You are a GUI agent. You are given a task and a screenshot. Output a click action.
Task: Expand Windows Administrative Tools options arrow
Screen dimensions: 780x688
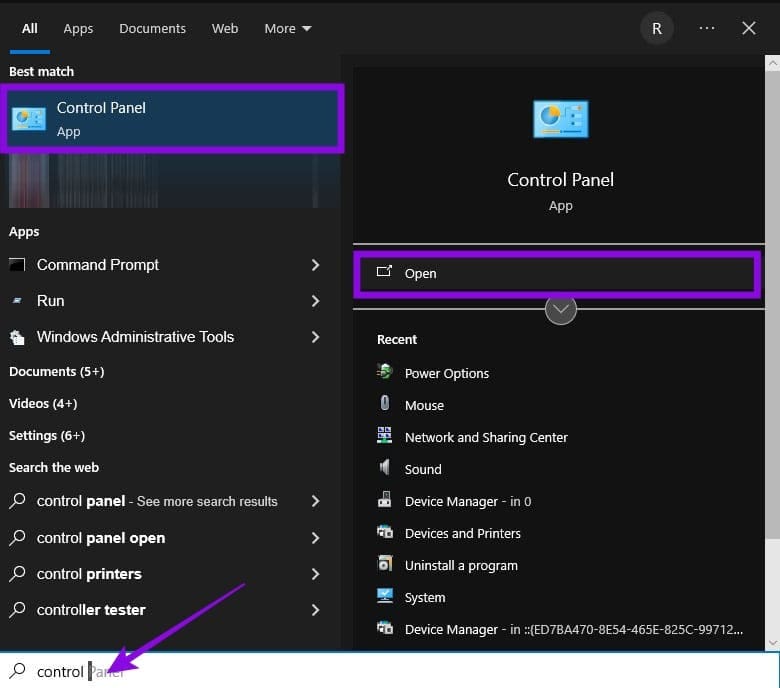pyautogui.click(x=315, y=337)
